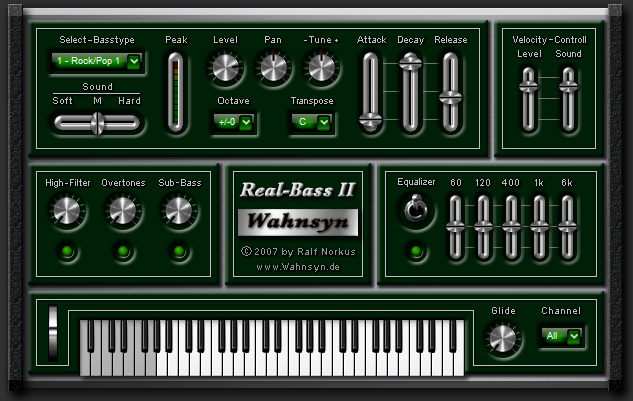Click the copyright 2007 by Ralf Norkus text
Image resolution: width=633 pixels, height=401 pixels.
[x=298, y=252]
